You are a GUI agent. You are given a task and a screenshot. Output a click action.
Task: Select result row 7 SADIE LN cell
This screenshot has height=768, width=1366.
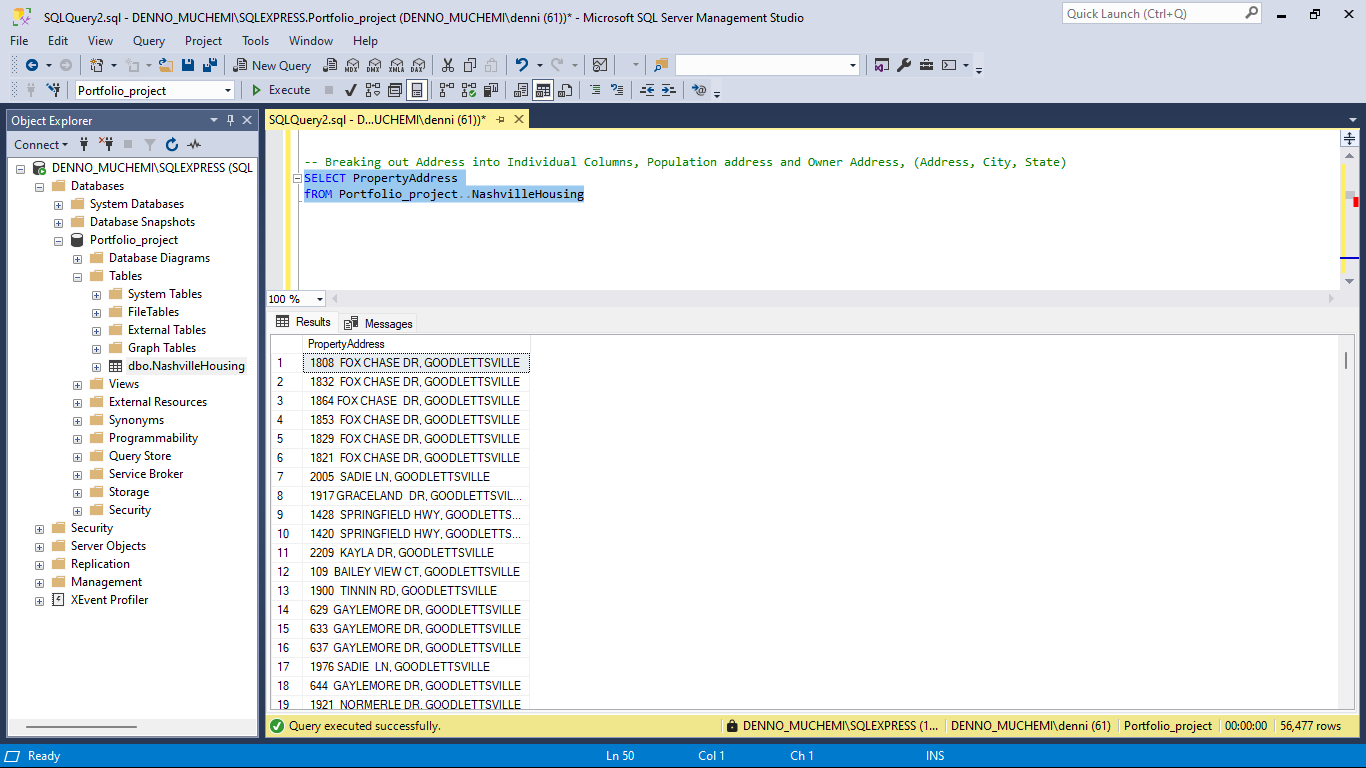[416, 477]
